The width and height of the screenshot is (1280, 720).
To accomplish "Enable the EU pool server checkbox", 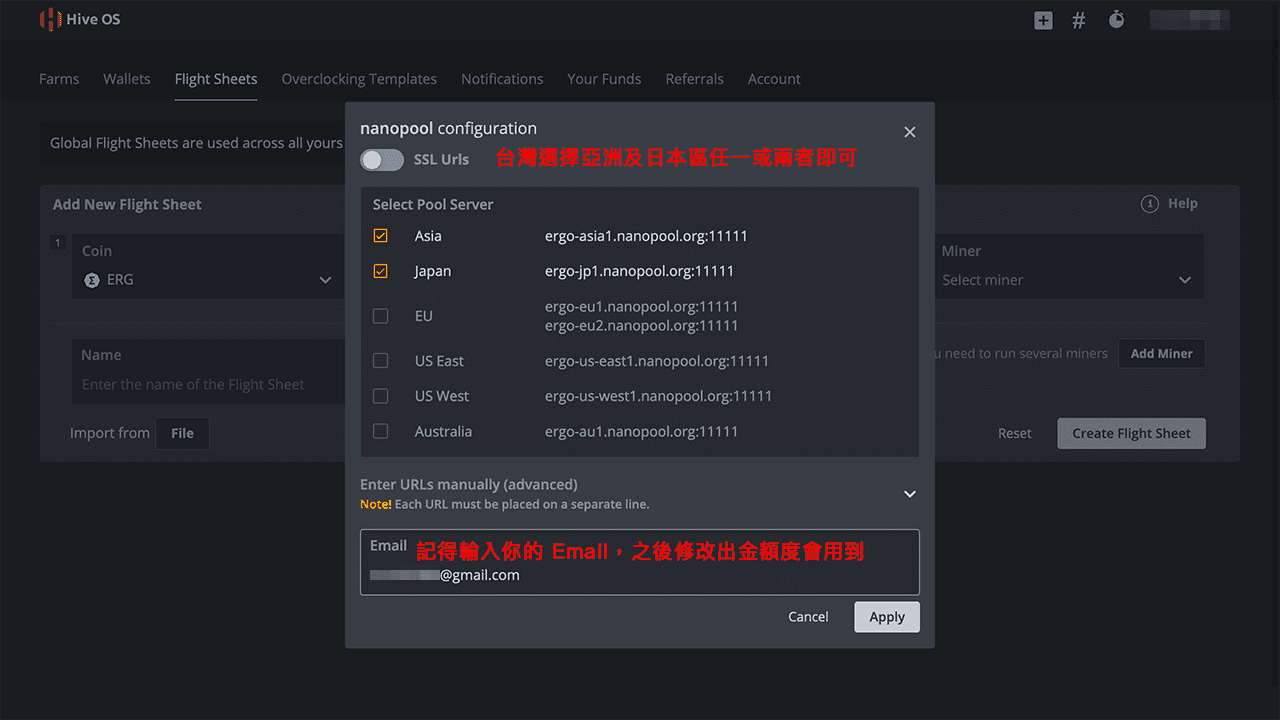I will (x=380, y=315).
